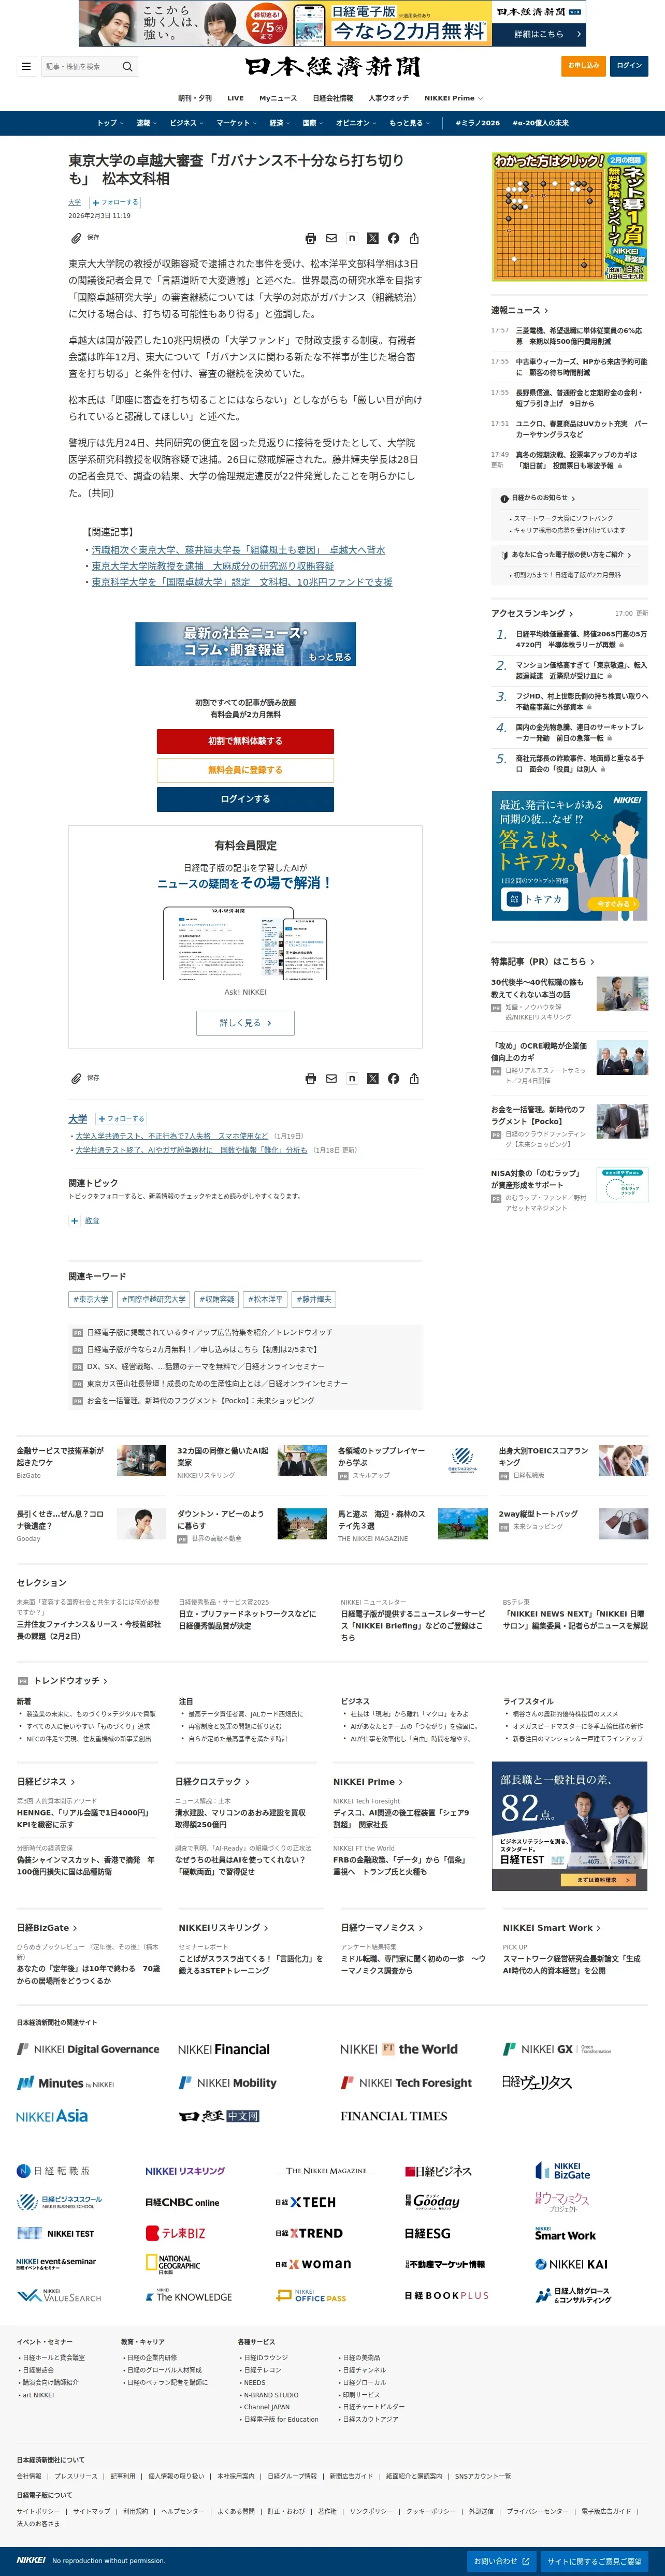Expand the 経済 navigation dropdown
This screenshot has height=2576, width=665.
click(280, 123)
